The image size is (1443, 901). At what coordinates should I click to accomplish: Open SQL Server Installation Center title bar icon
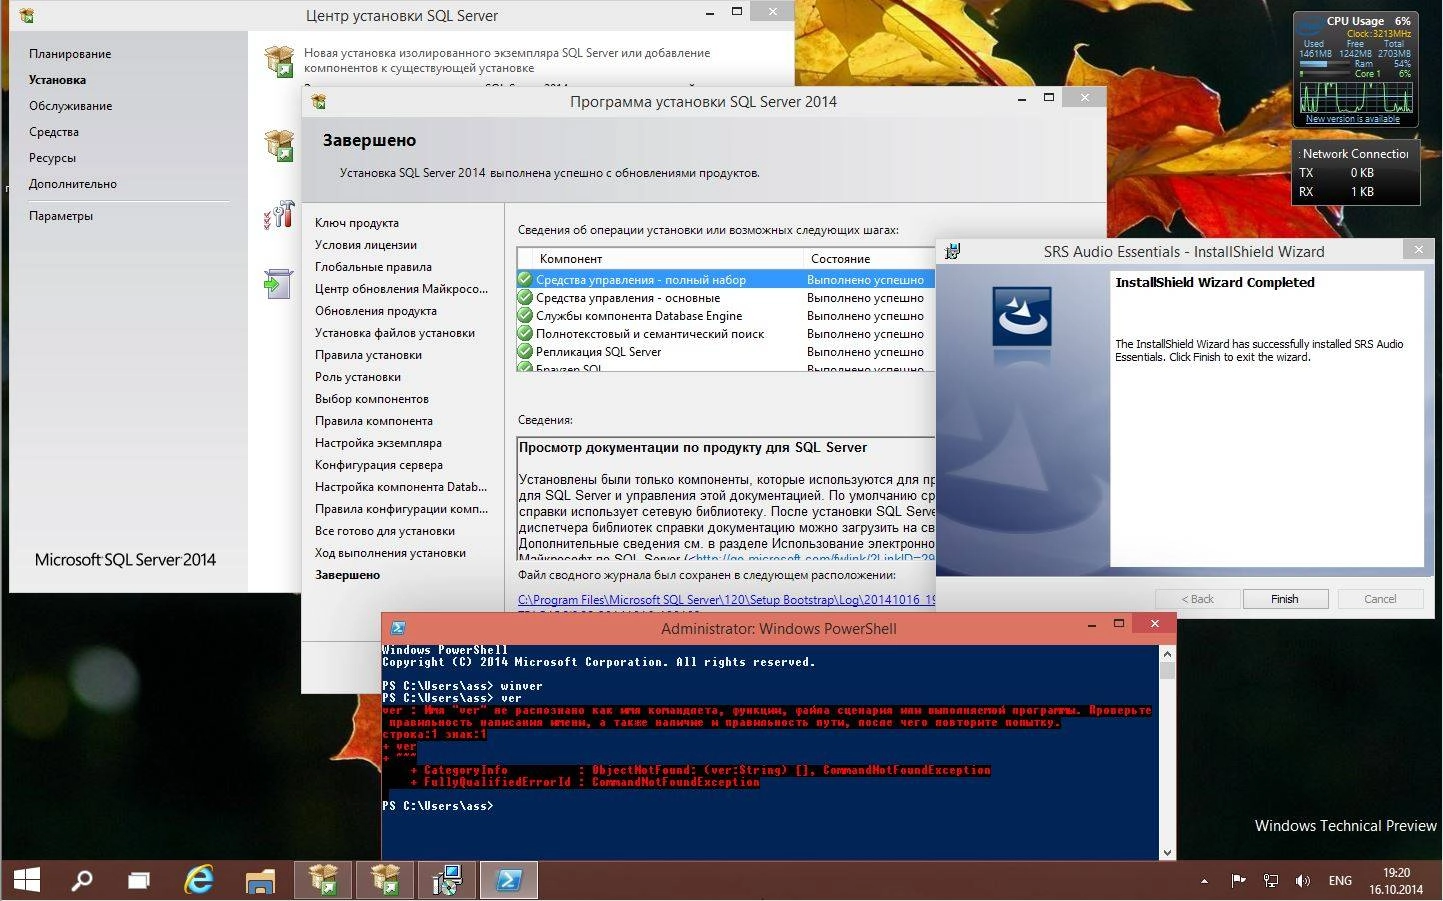pos(27,15)
